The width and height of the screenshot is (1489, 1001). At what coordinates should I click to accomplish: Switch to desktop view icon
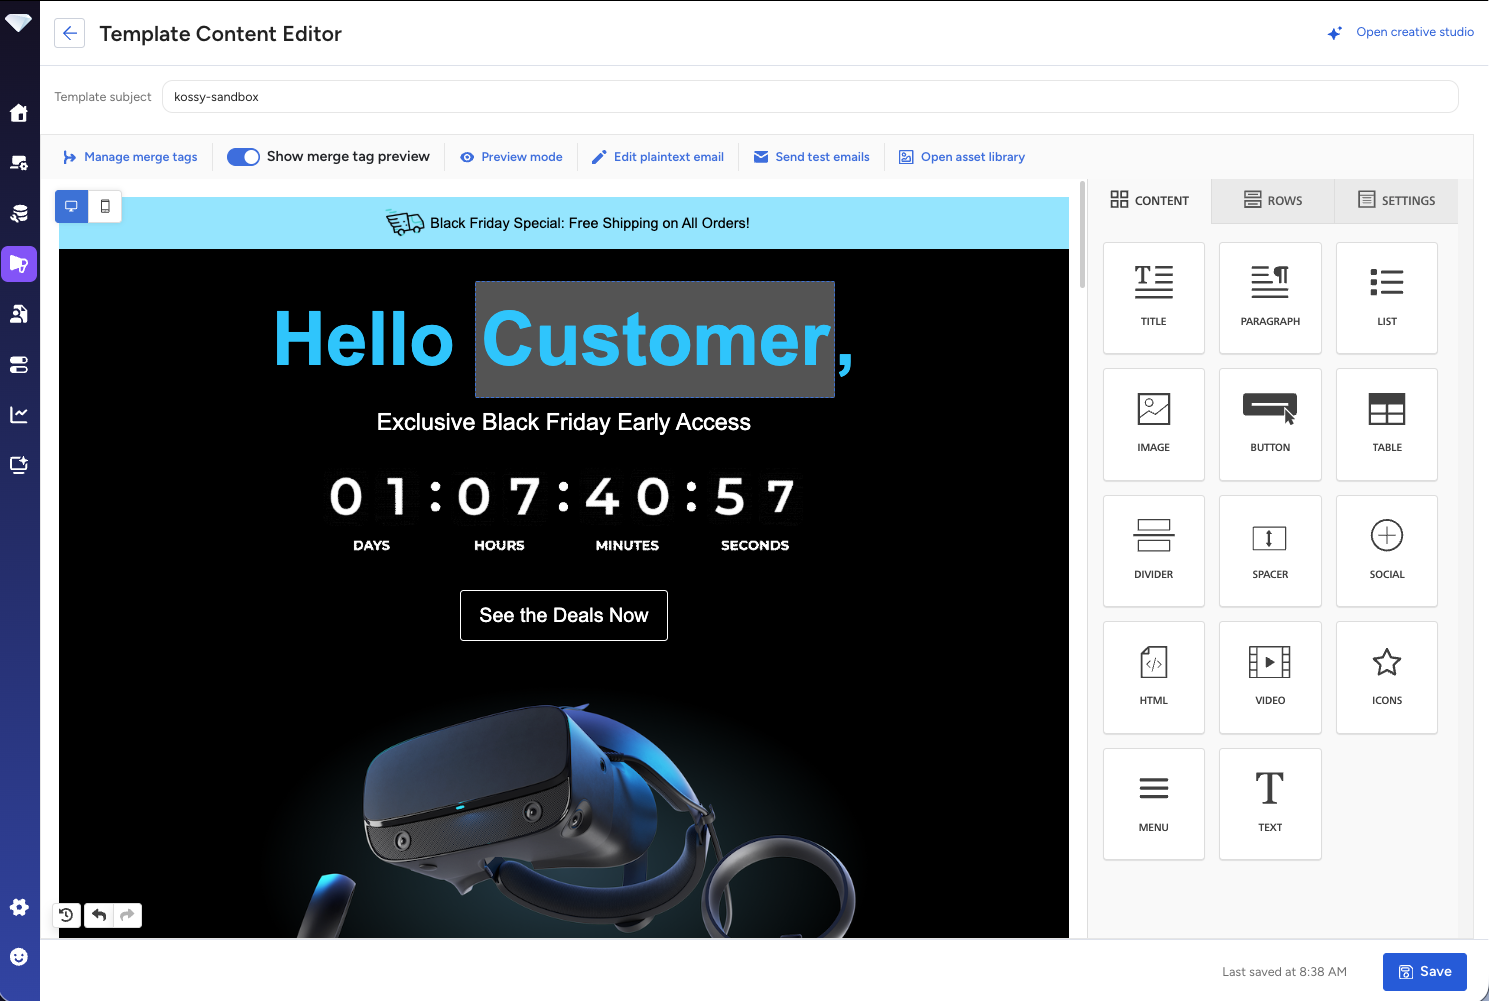click(71, 206)
